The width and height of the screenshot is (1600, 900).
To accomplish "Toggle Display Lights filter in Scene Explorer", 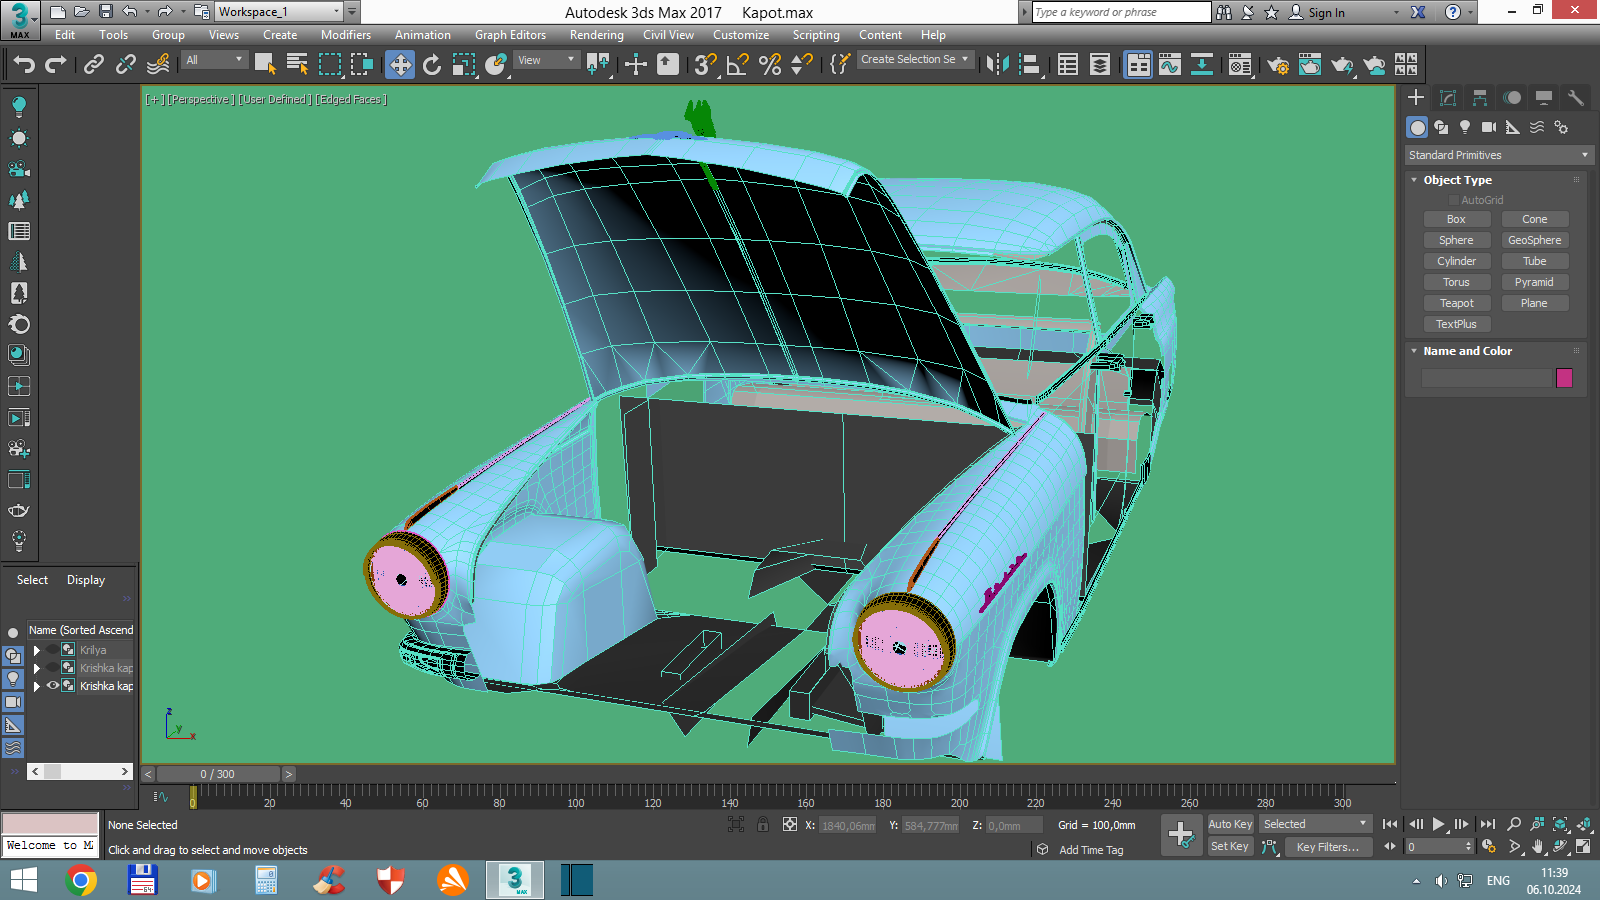I will (13, 678).
